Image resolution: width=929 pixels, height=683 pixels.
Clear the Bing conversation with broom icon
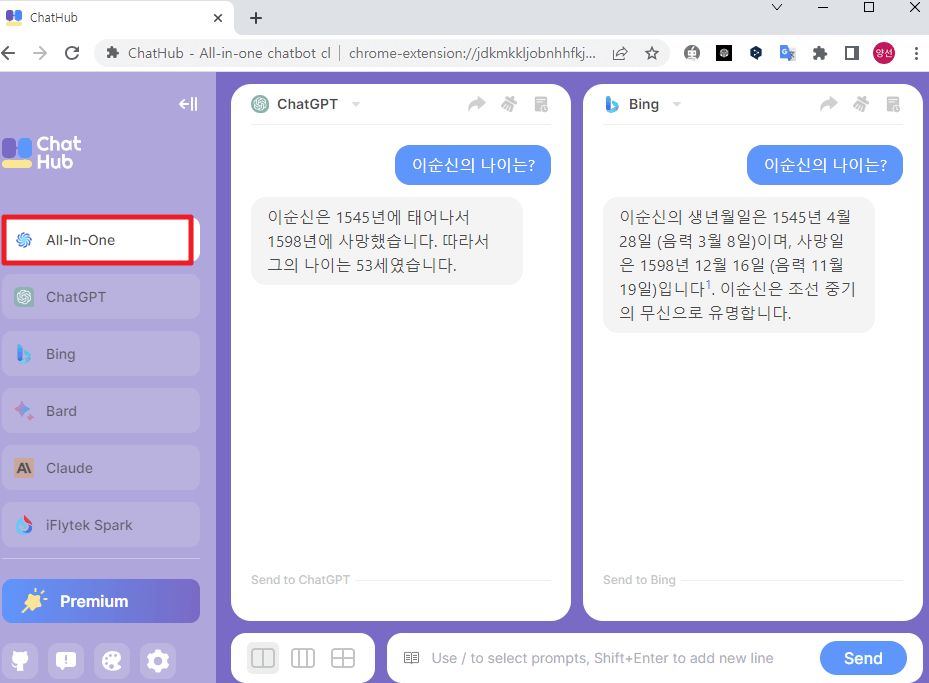click(x=861, y=104)
